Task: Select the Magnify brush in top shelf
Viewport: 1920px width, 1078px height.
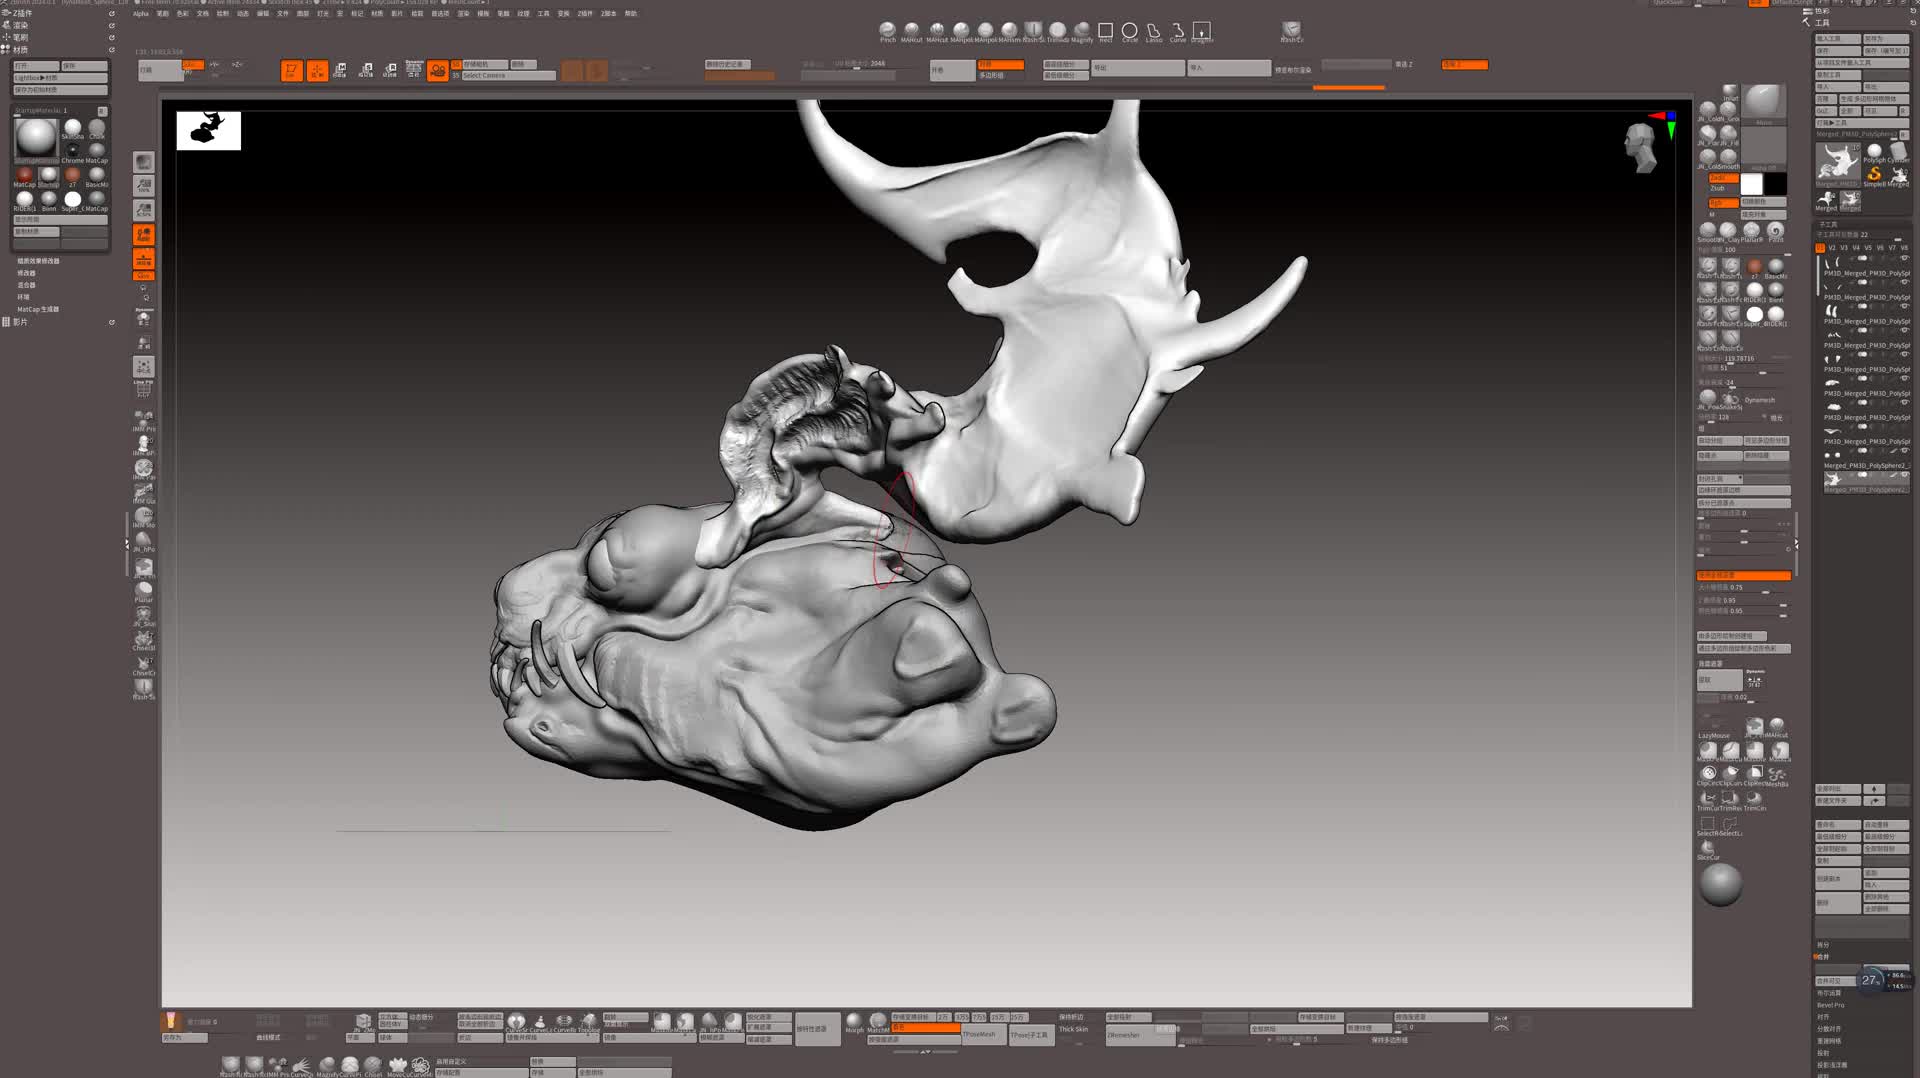Action: [1082, 31]
